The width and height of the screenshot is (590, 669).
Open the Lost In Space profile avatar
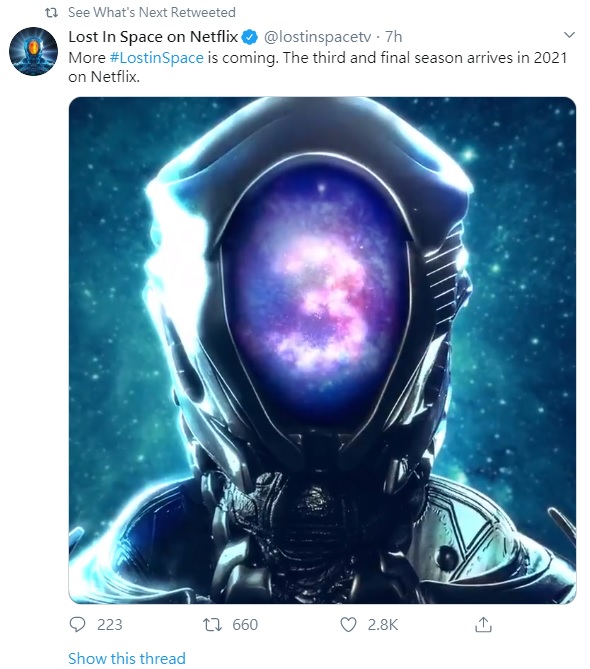click(x=33, y=51)
